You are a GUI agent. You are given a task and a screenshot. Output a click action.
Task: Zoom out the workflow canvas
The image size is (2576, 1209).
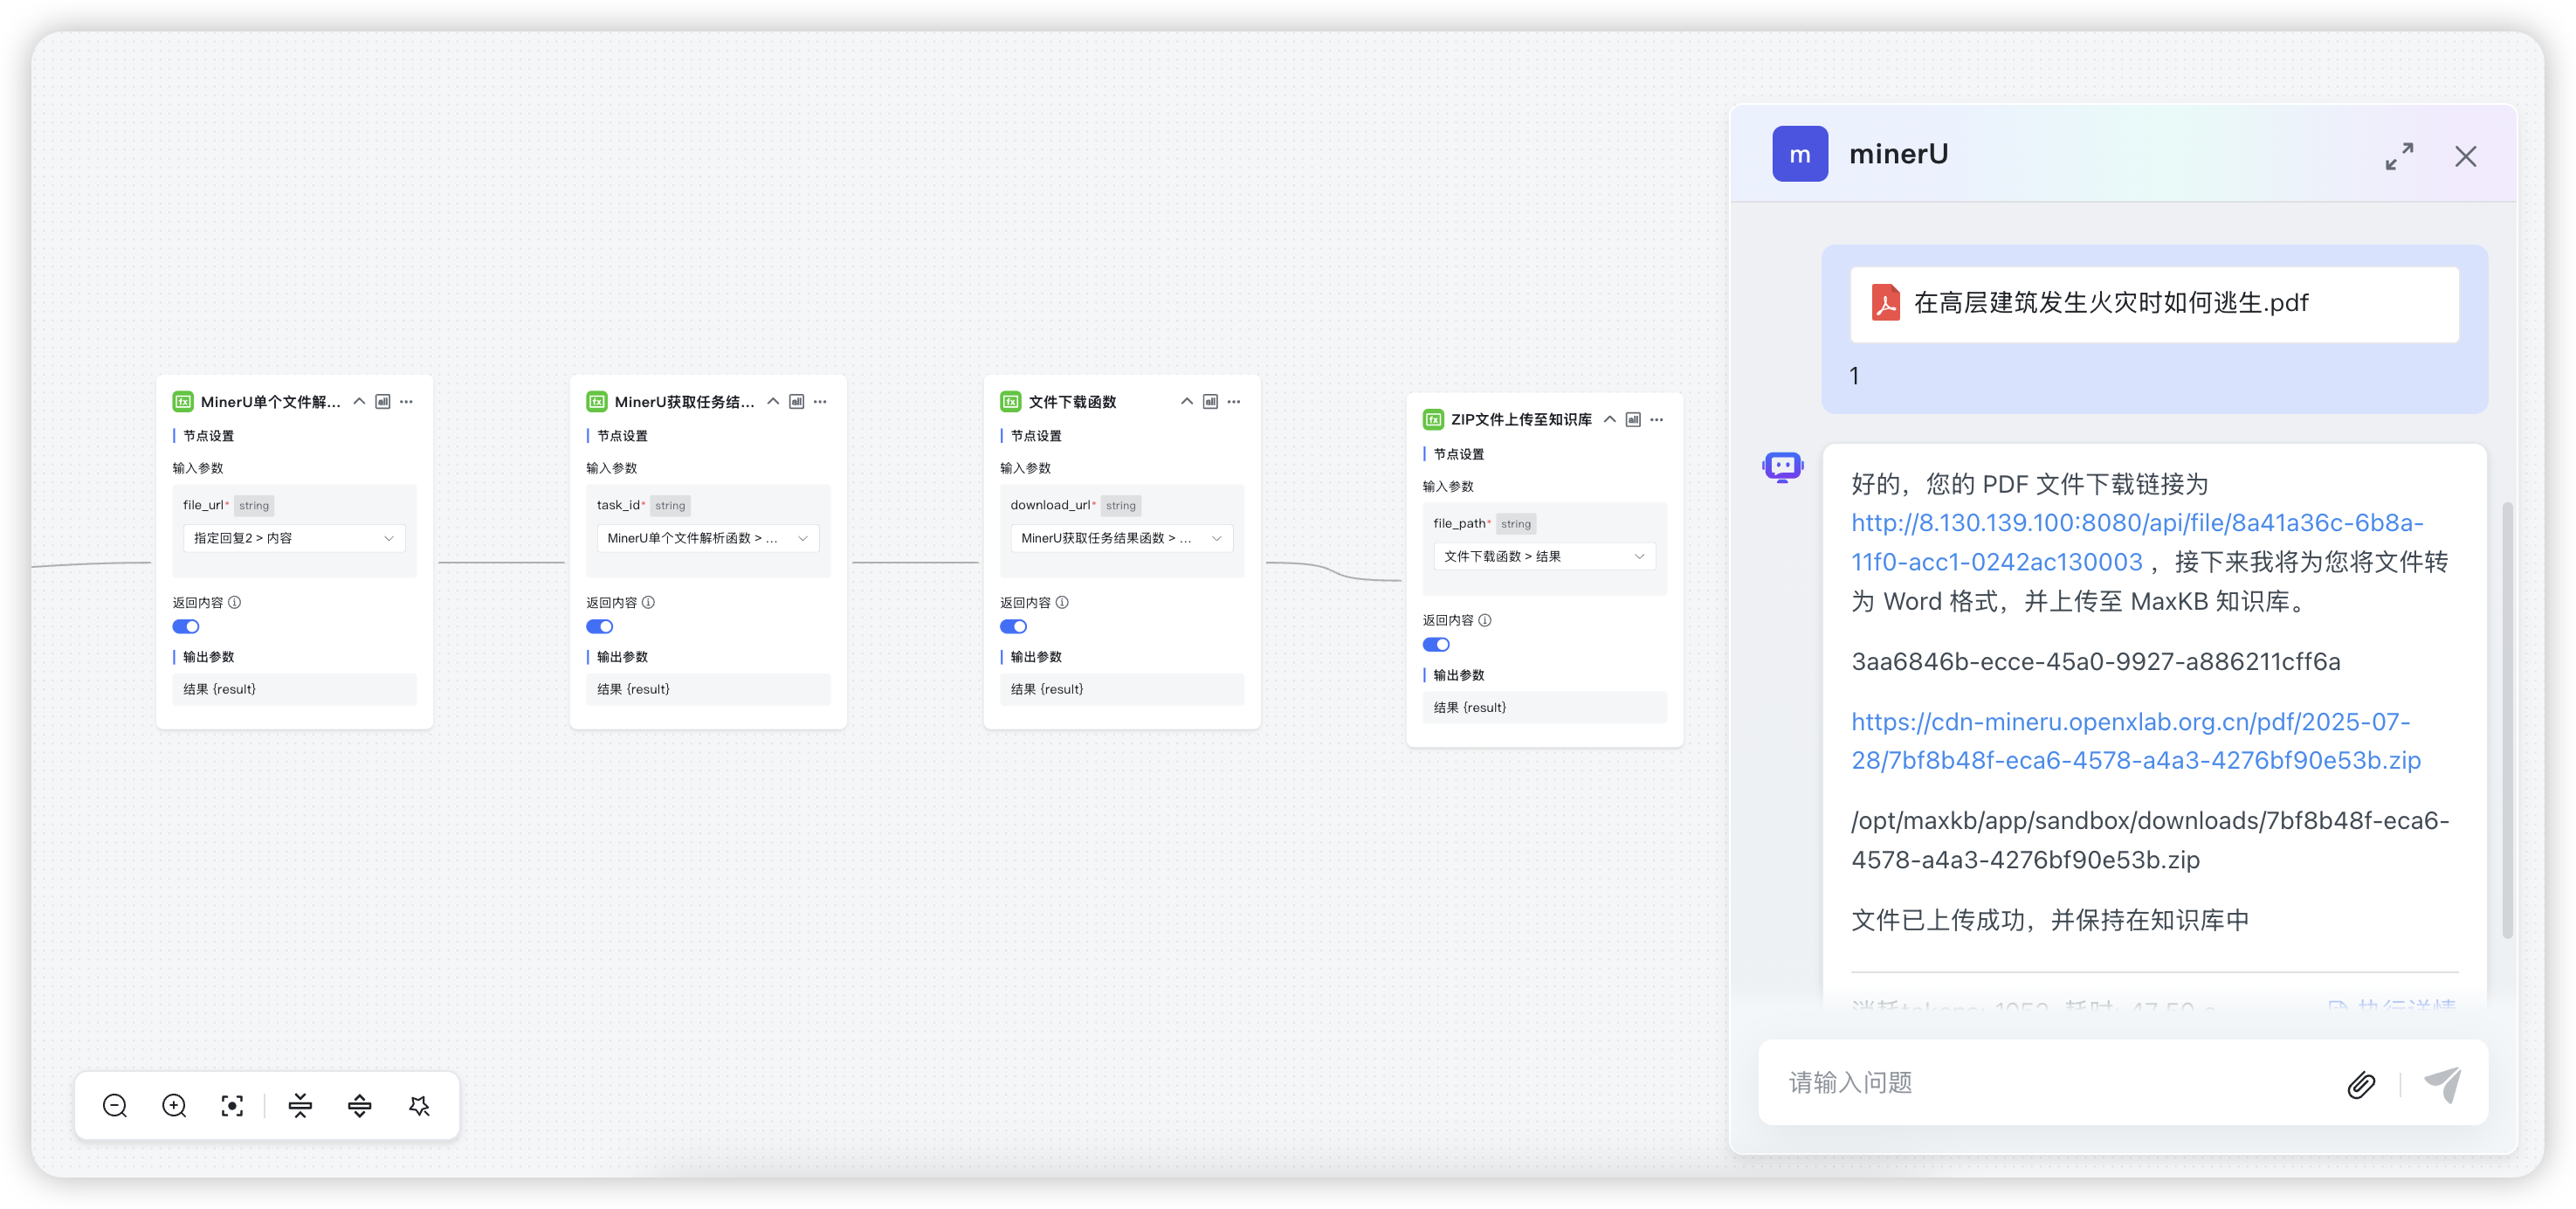tap(115, 1105)
